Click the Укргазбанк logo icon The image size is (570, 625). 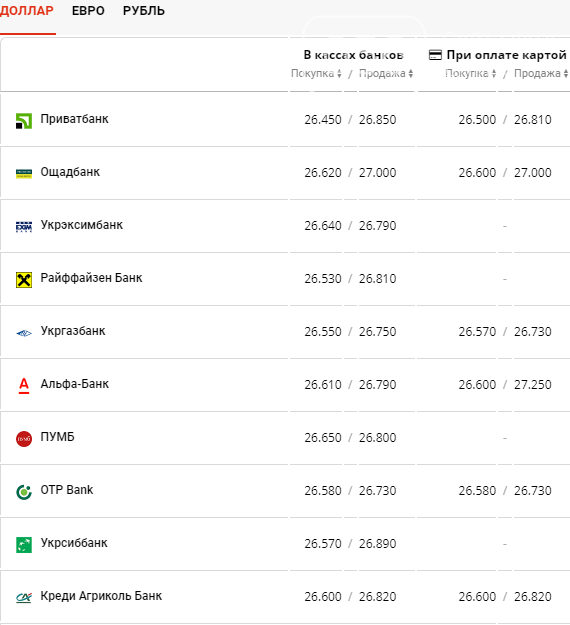24,333
